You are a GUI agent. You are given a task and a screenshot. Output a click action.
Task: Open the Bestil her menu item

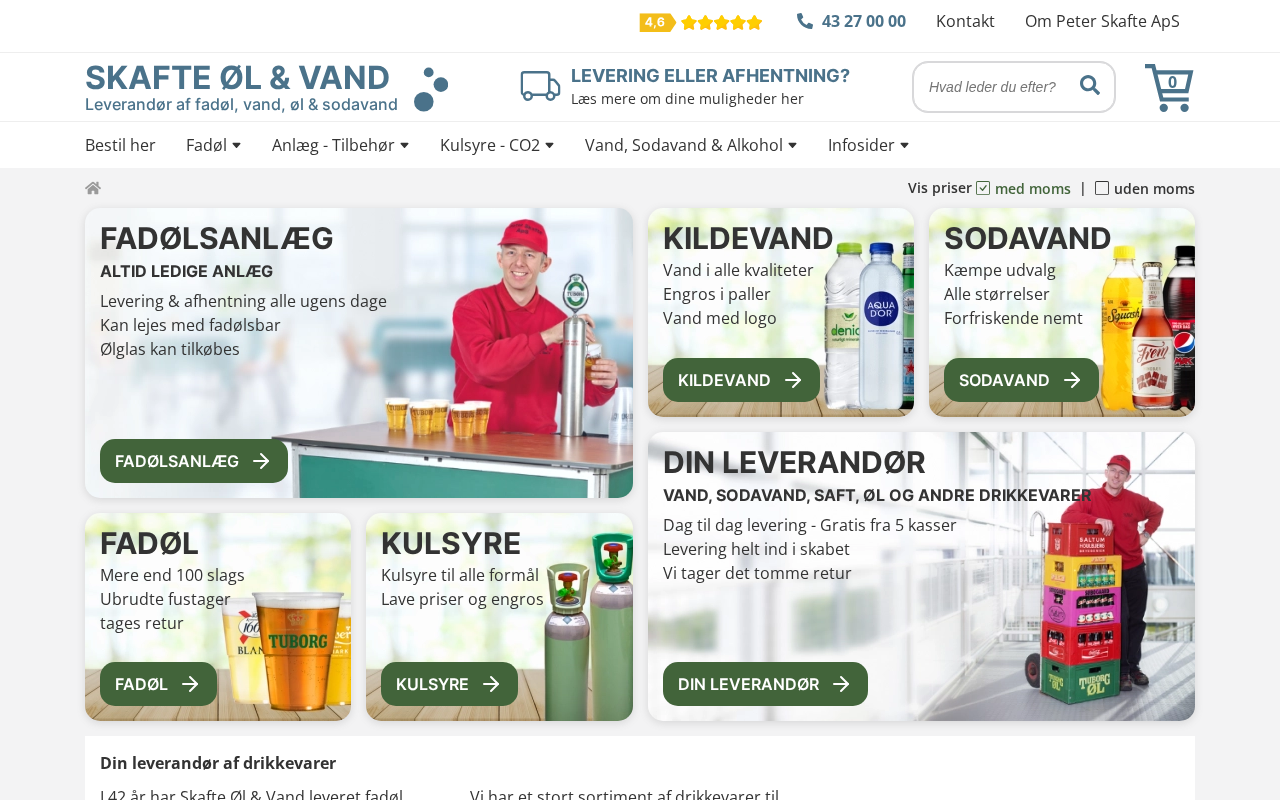(120, 145)
